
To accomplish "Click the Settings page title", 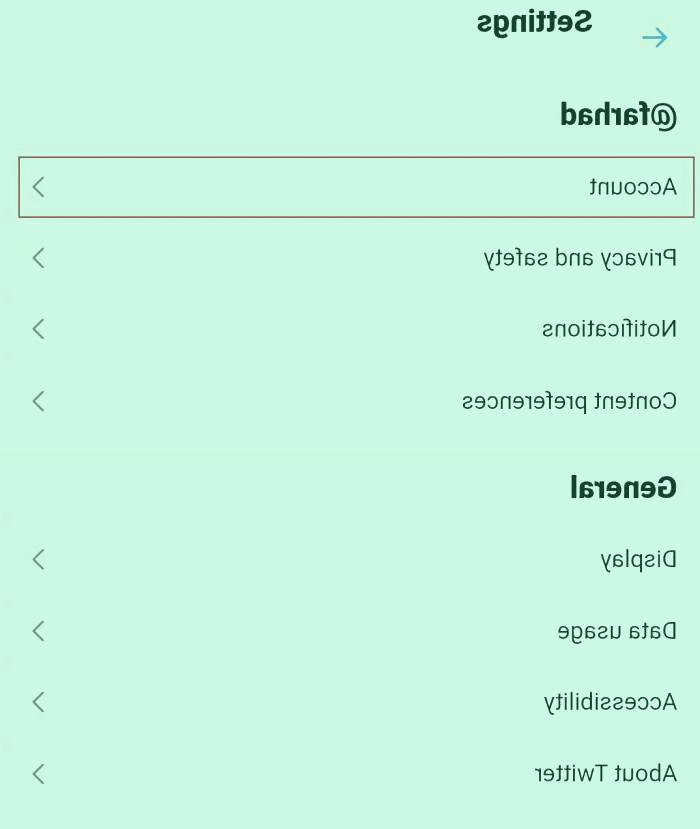I will click(534, 22).
